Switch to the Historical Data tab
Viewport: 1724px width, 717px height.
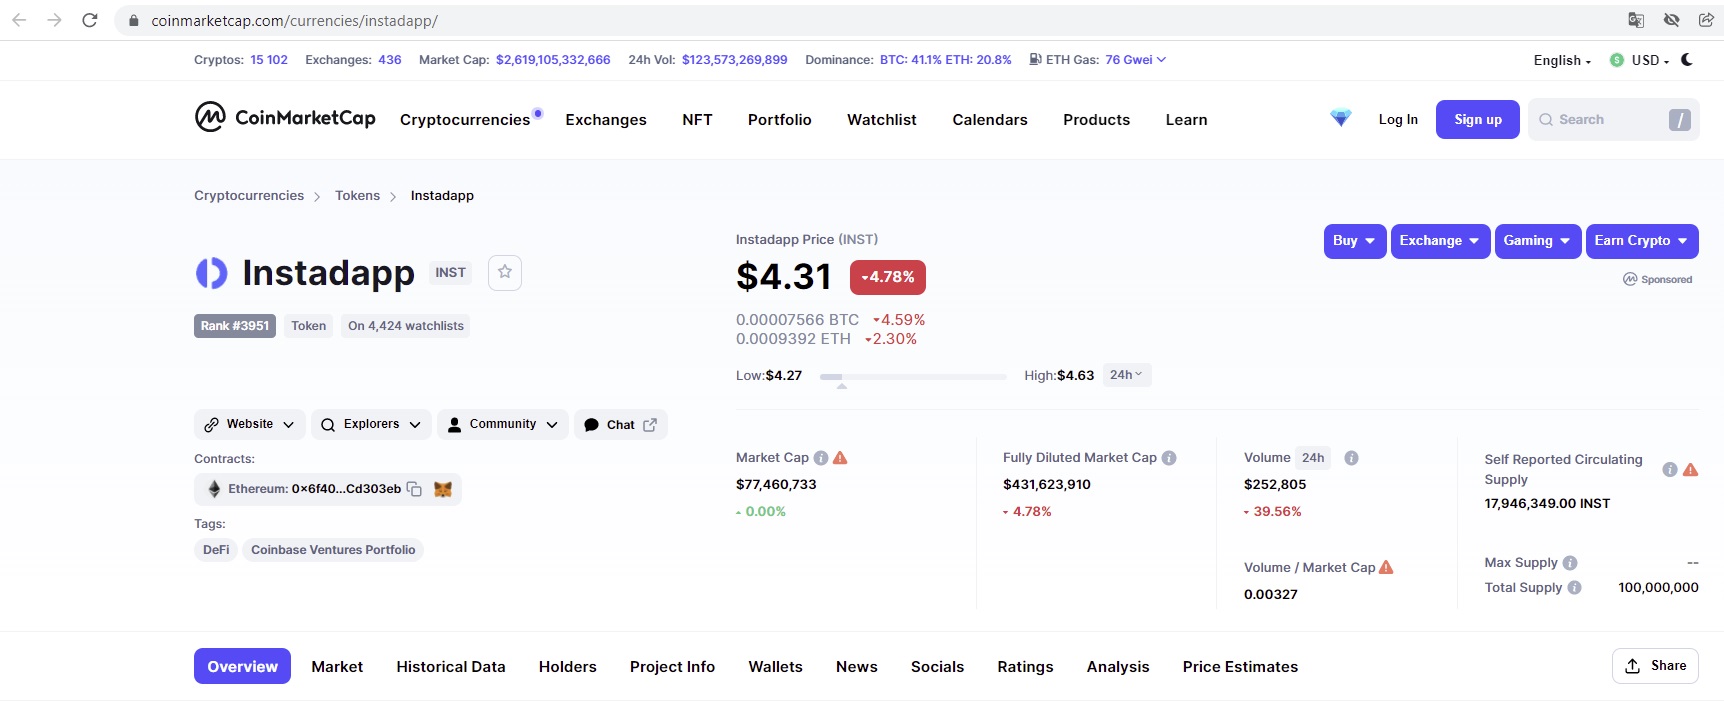point(450,667)
